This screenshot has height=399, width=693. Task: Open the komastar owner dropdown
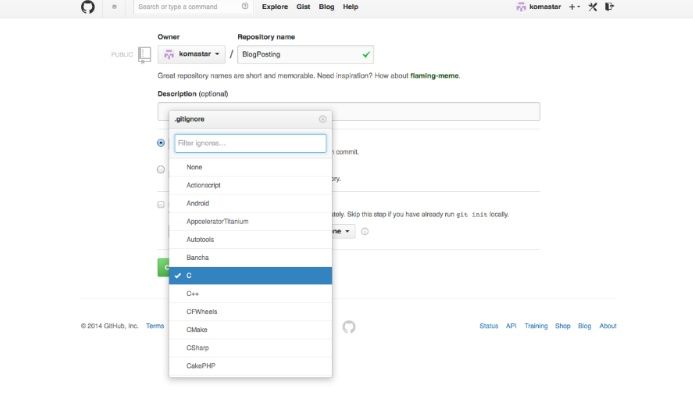tap(191, 54)
